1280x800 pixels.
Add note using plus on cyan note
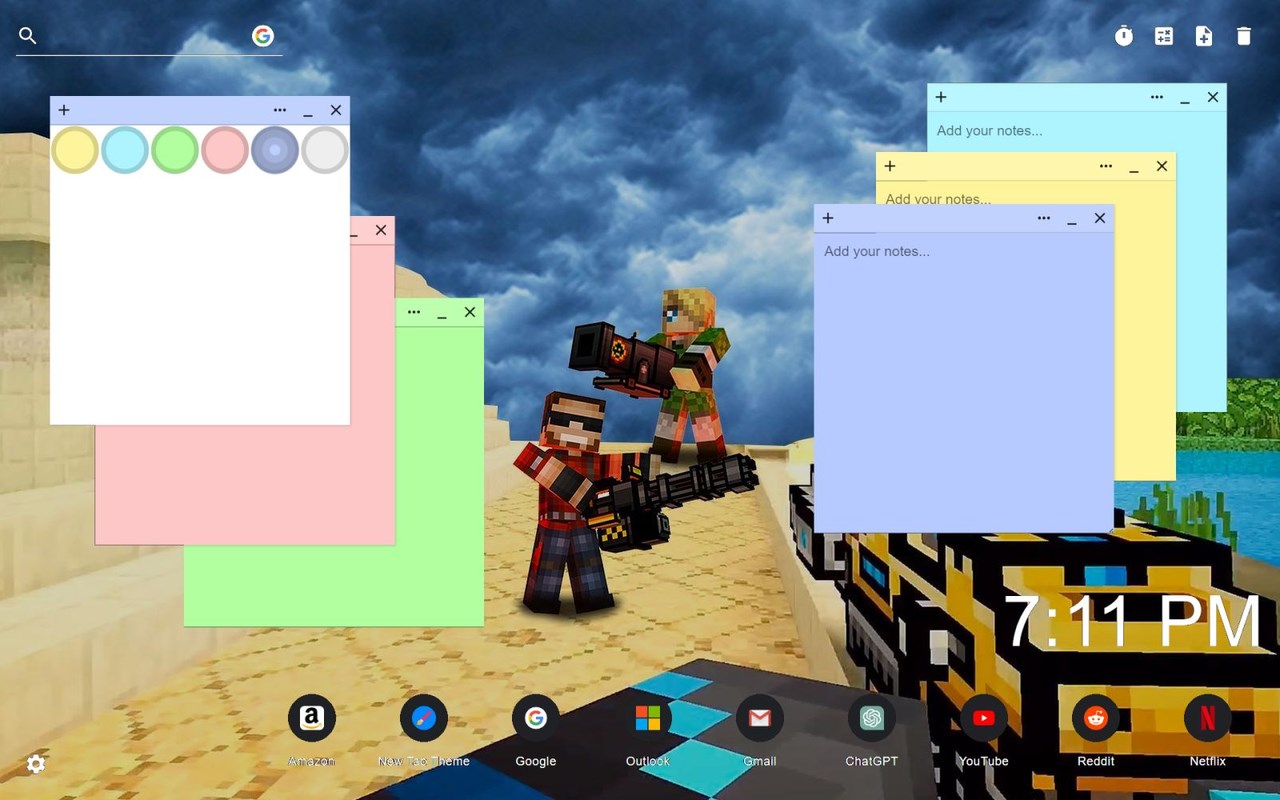(x=941, y=97)
